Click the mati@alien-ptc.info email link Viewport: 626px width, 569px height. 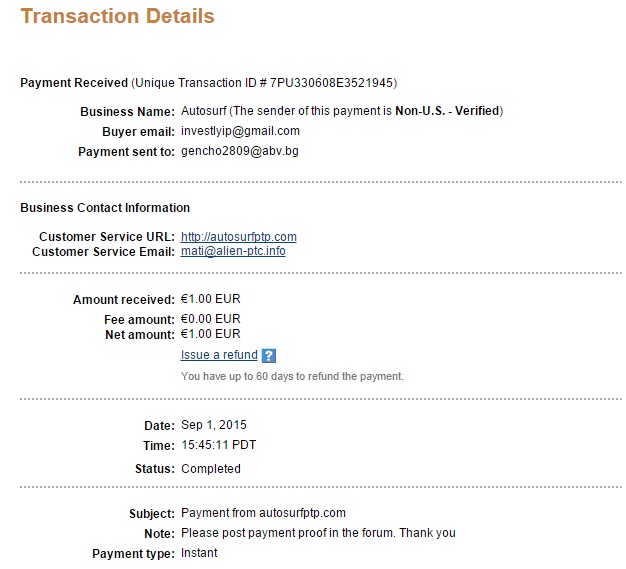pyautogui.click(x=233, y=251)
